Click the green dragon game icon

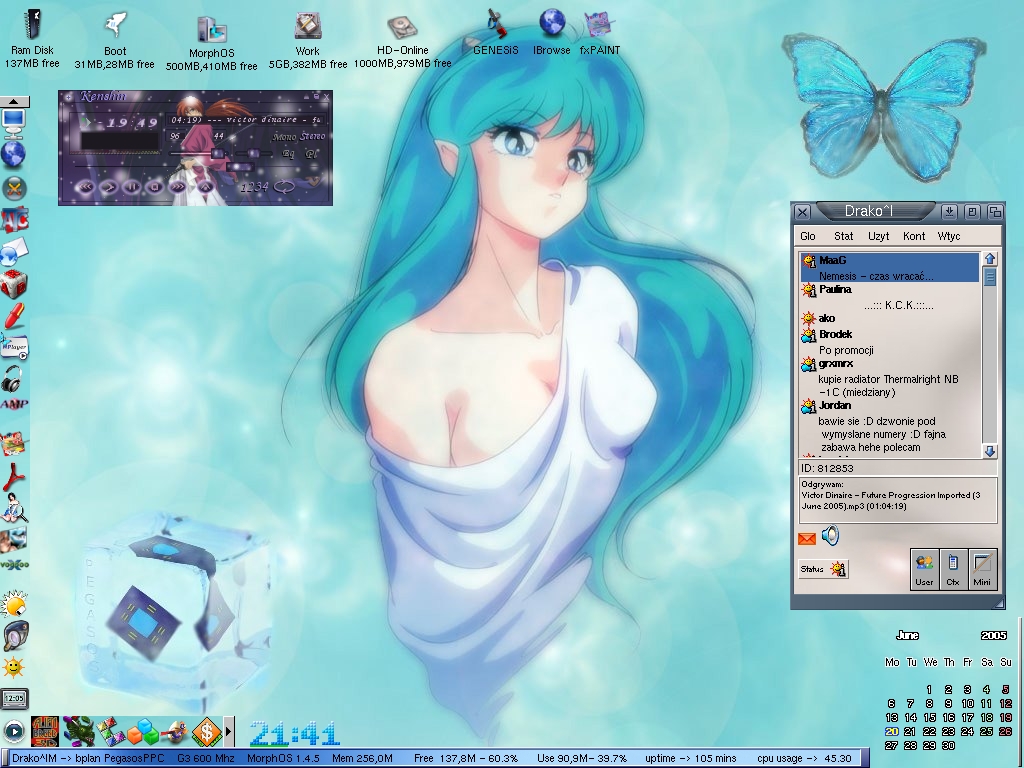pyautogui.click(x=78, y=731)
